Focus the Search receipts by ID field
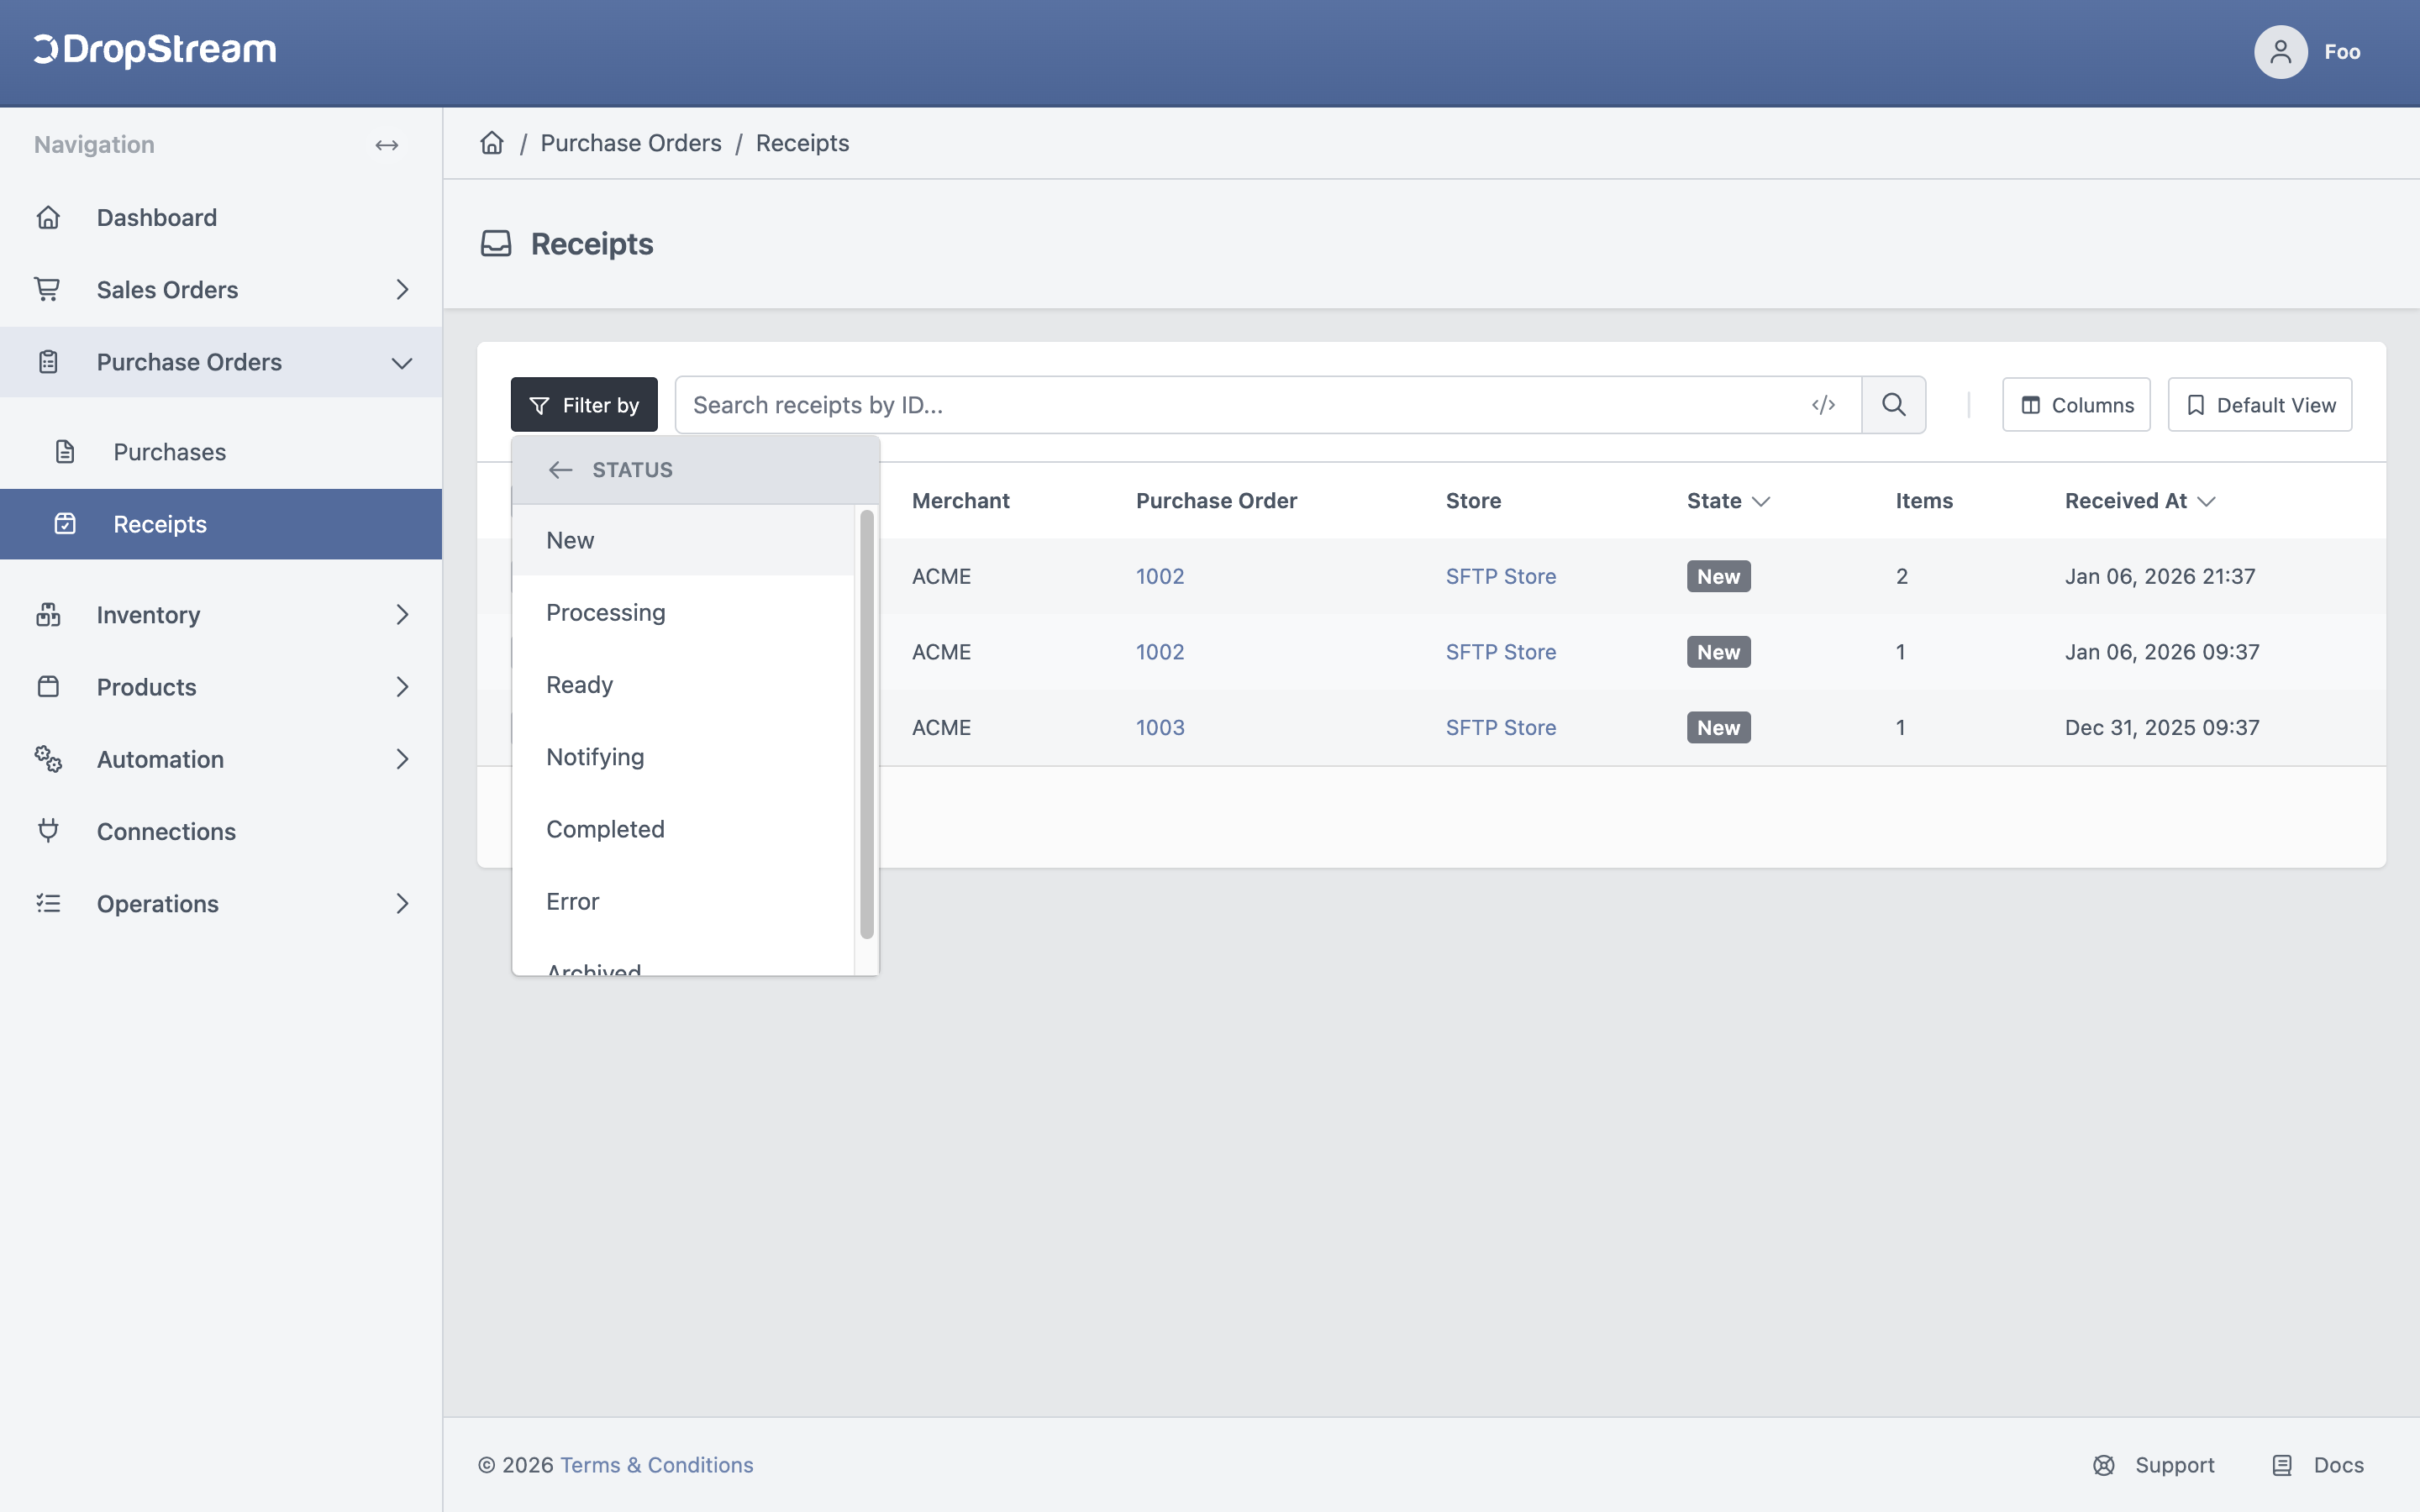This screenshot has height=1512, width=2420. click(x=1267, y=405)
